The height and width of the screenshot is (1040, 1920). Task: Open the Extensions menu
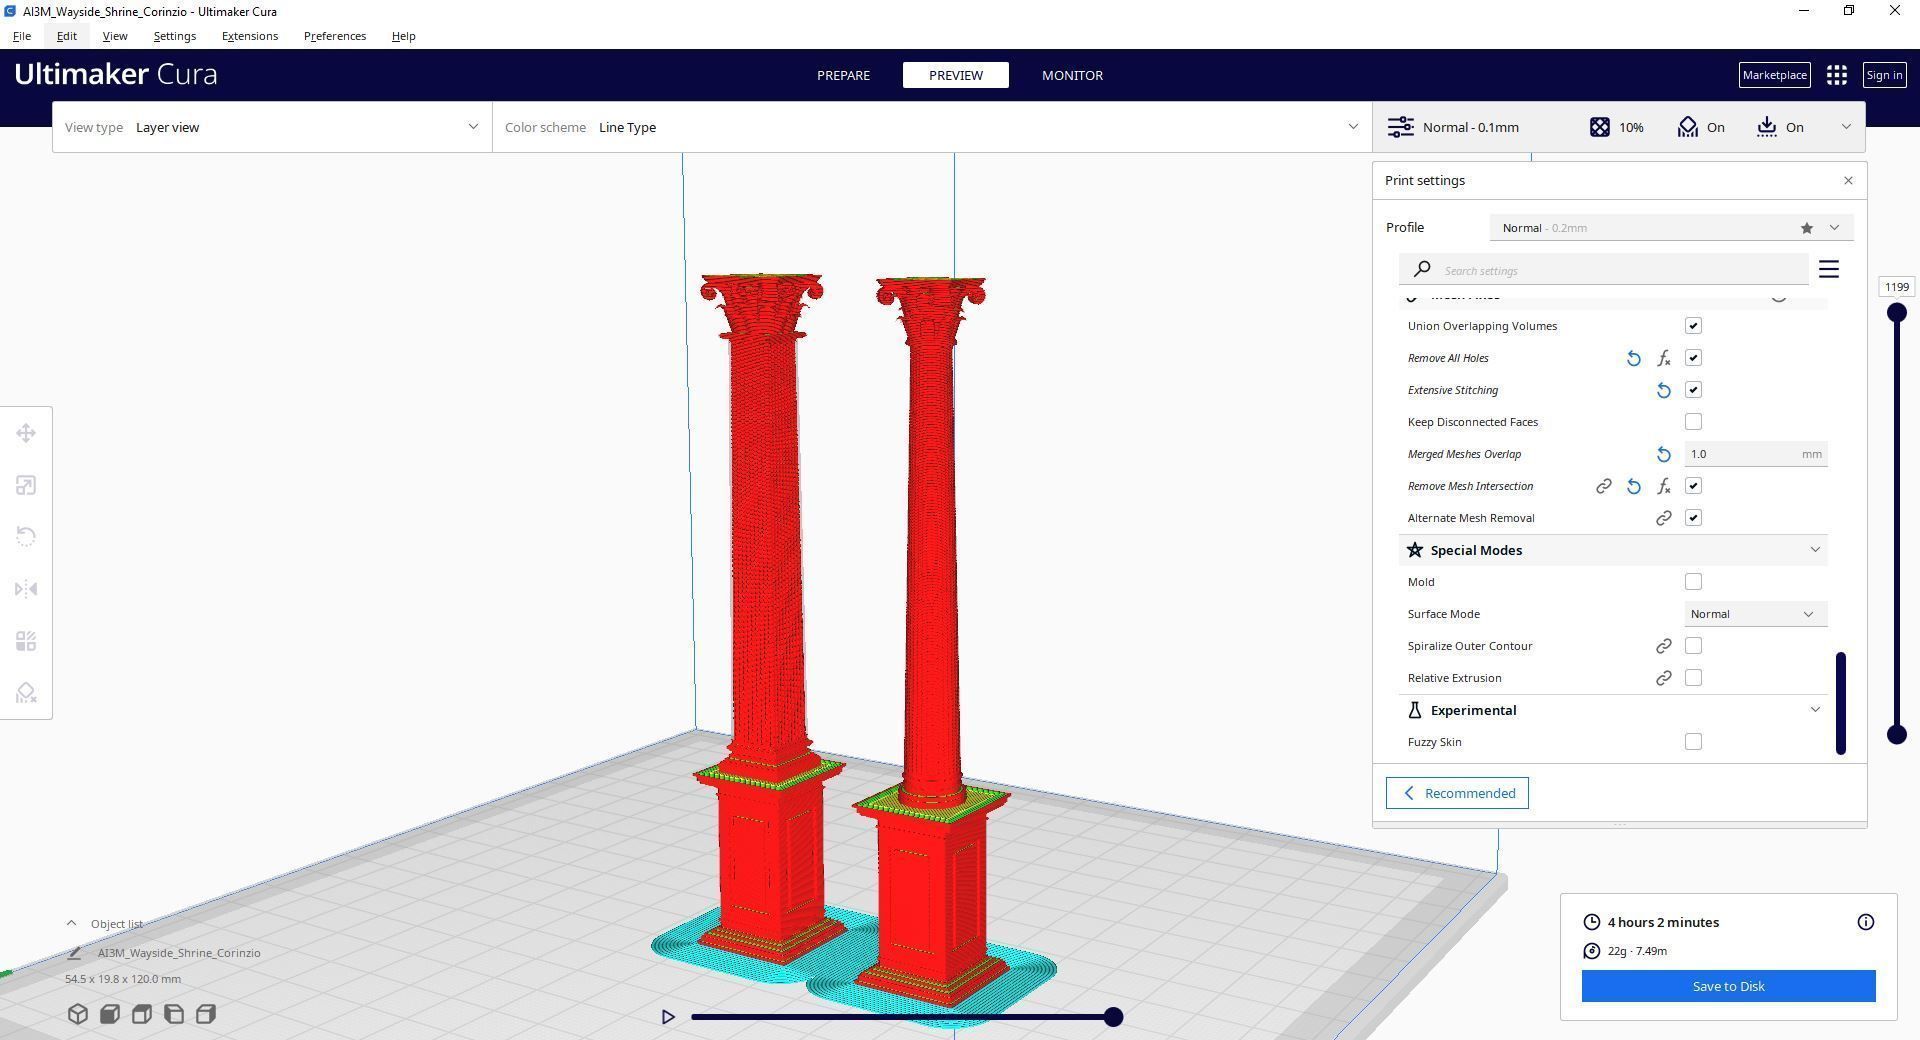250,36
